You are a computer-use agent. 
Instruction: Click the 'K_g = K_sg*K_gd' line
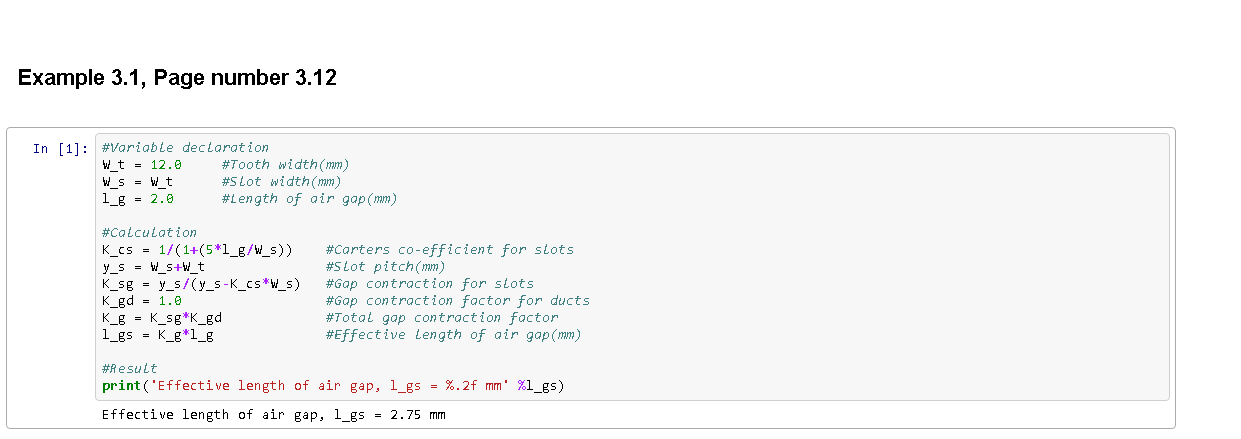pyautogui.click(x=161, y=317)
